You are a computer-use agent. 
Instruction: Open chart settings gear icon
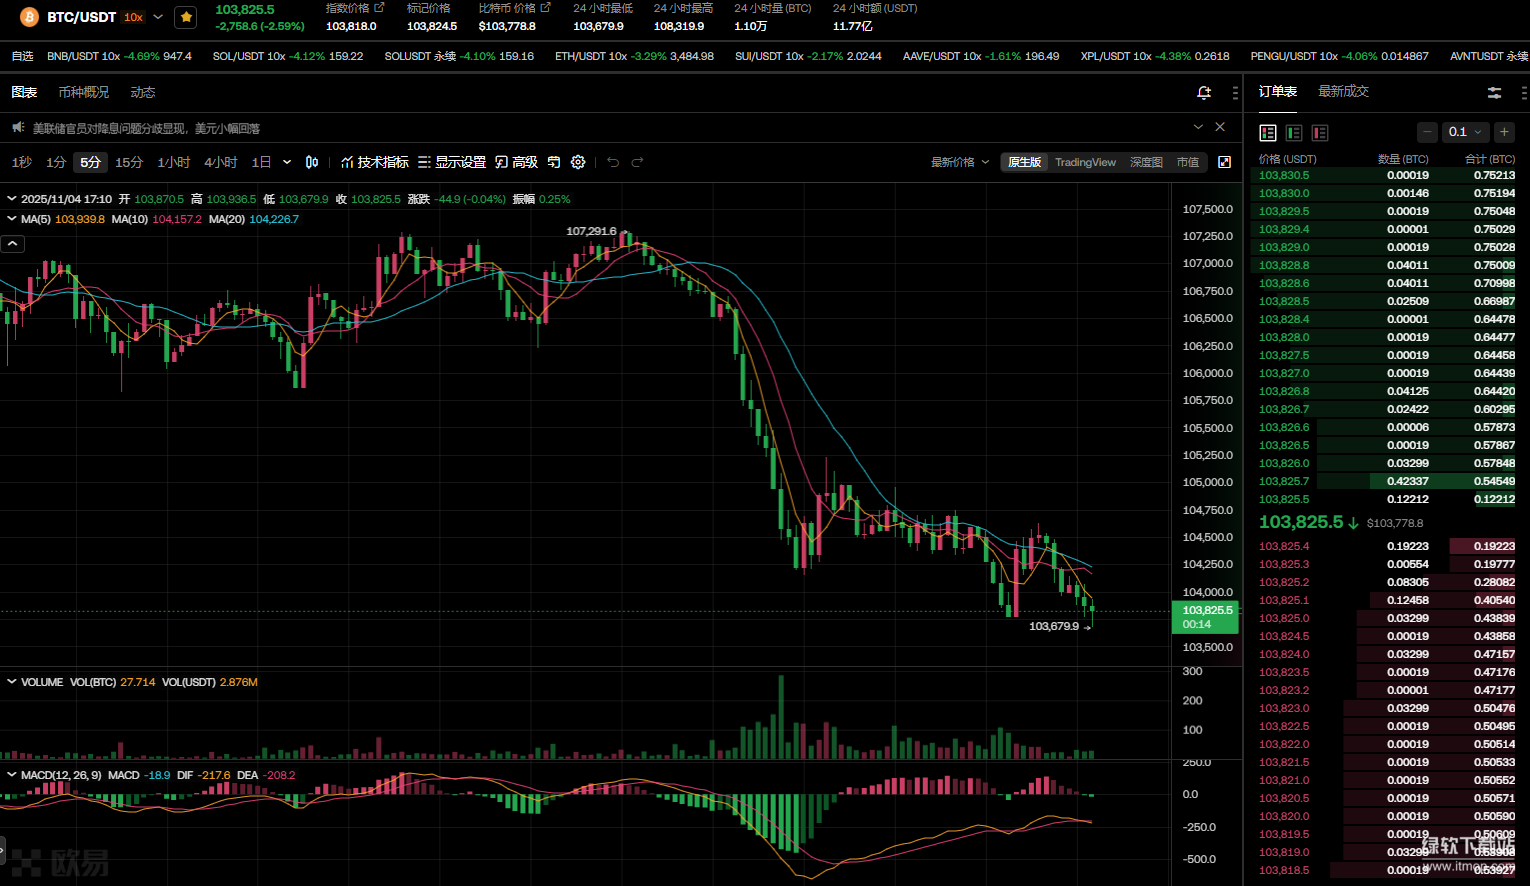pos(578,162)
